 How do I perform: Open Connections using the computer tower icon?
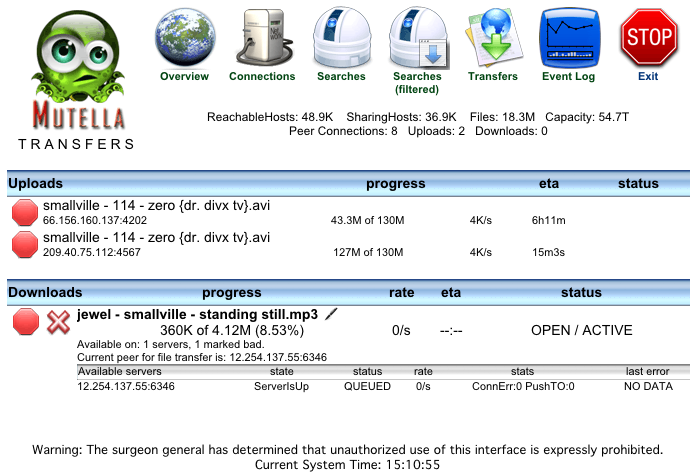pyautogui.click(x=262, y=36)
